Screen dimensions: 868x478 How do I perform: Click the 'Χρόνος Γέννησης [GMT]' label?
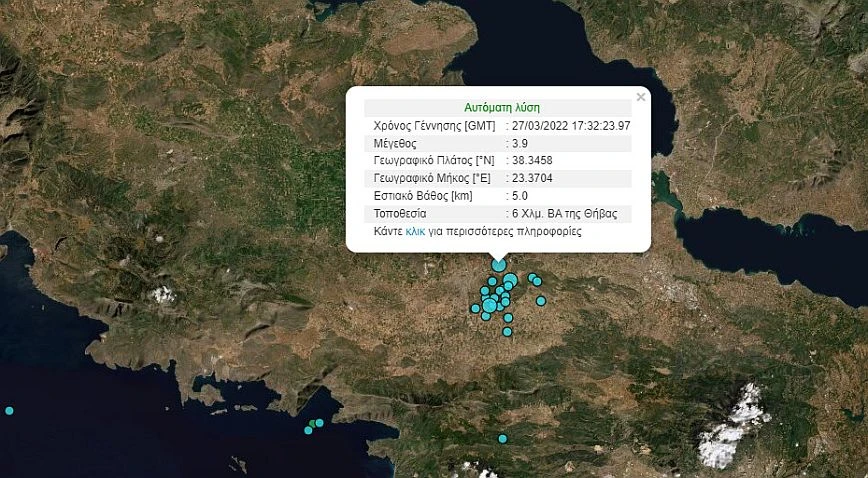point(433,125)
